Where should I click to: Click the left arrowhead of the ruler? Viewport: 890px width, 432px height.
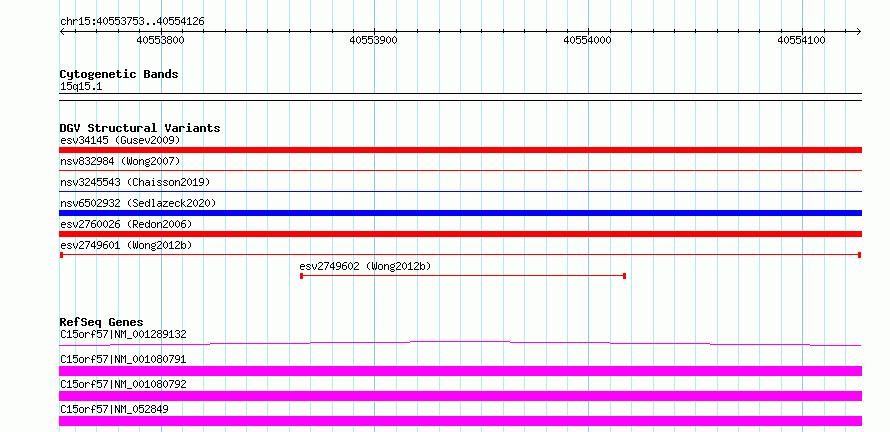62,31
